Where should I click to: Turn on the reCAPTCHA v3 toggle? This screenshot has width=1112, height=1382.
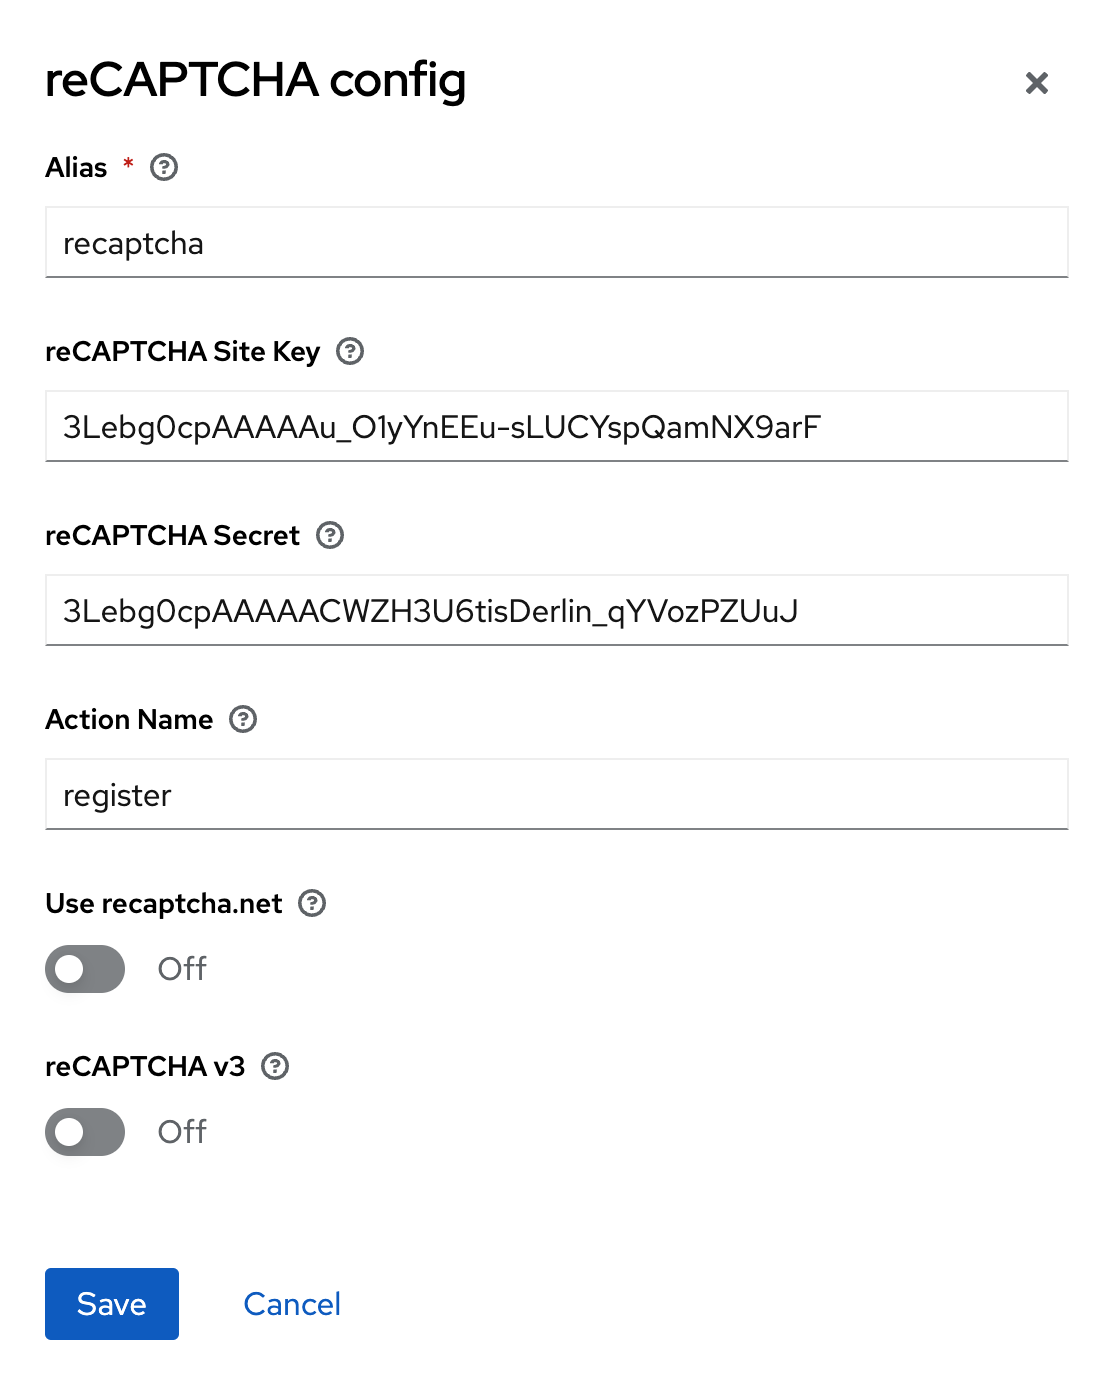point(85,1132)
